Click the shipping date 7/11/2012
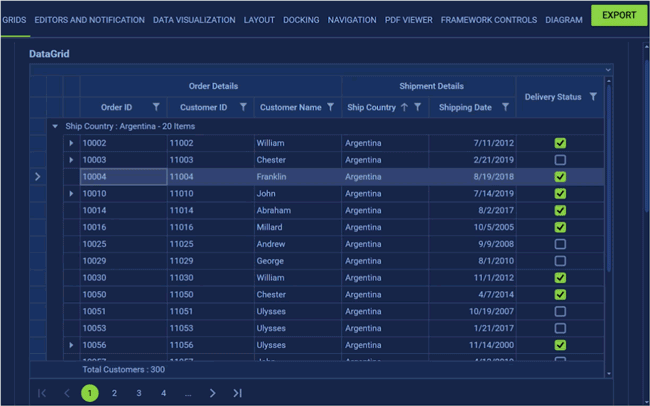 coord(472,143)
